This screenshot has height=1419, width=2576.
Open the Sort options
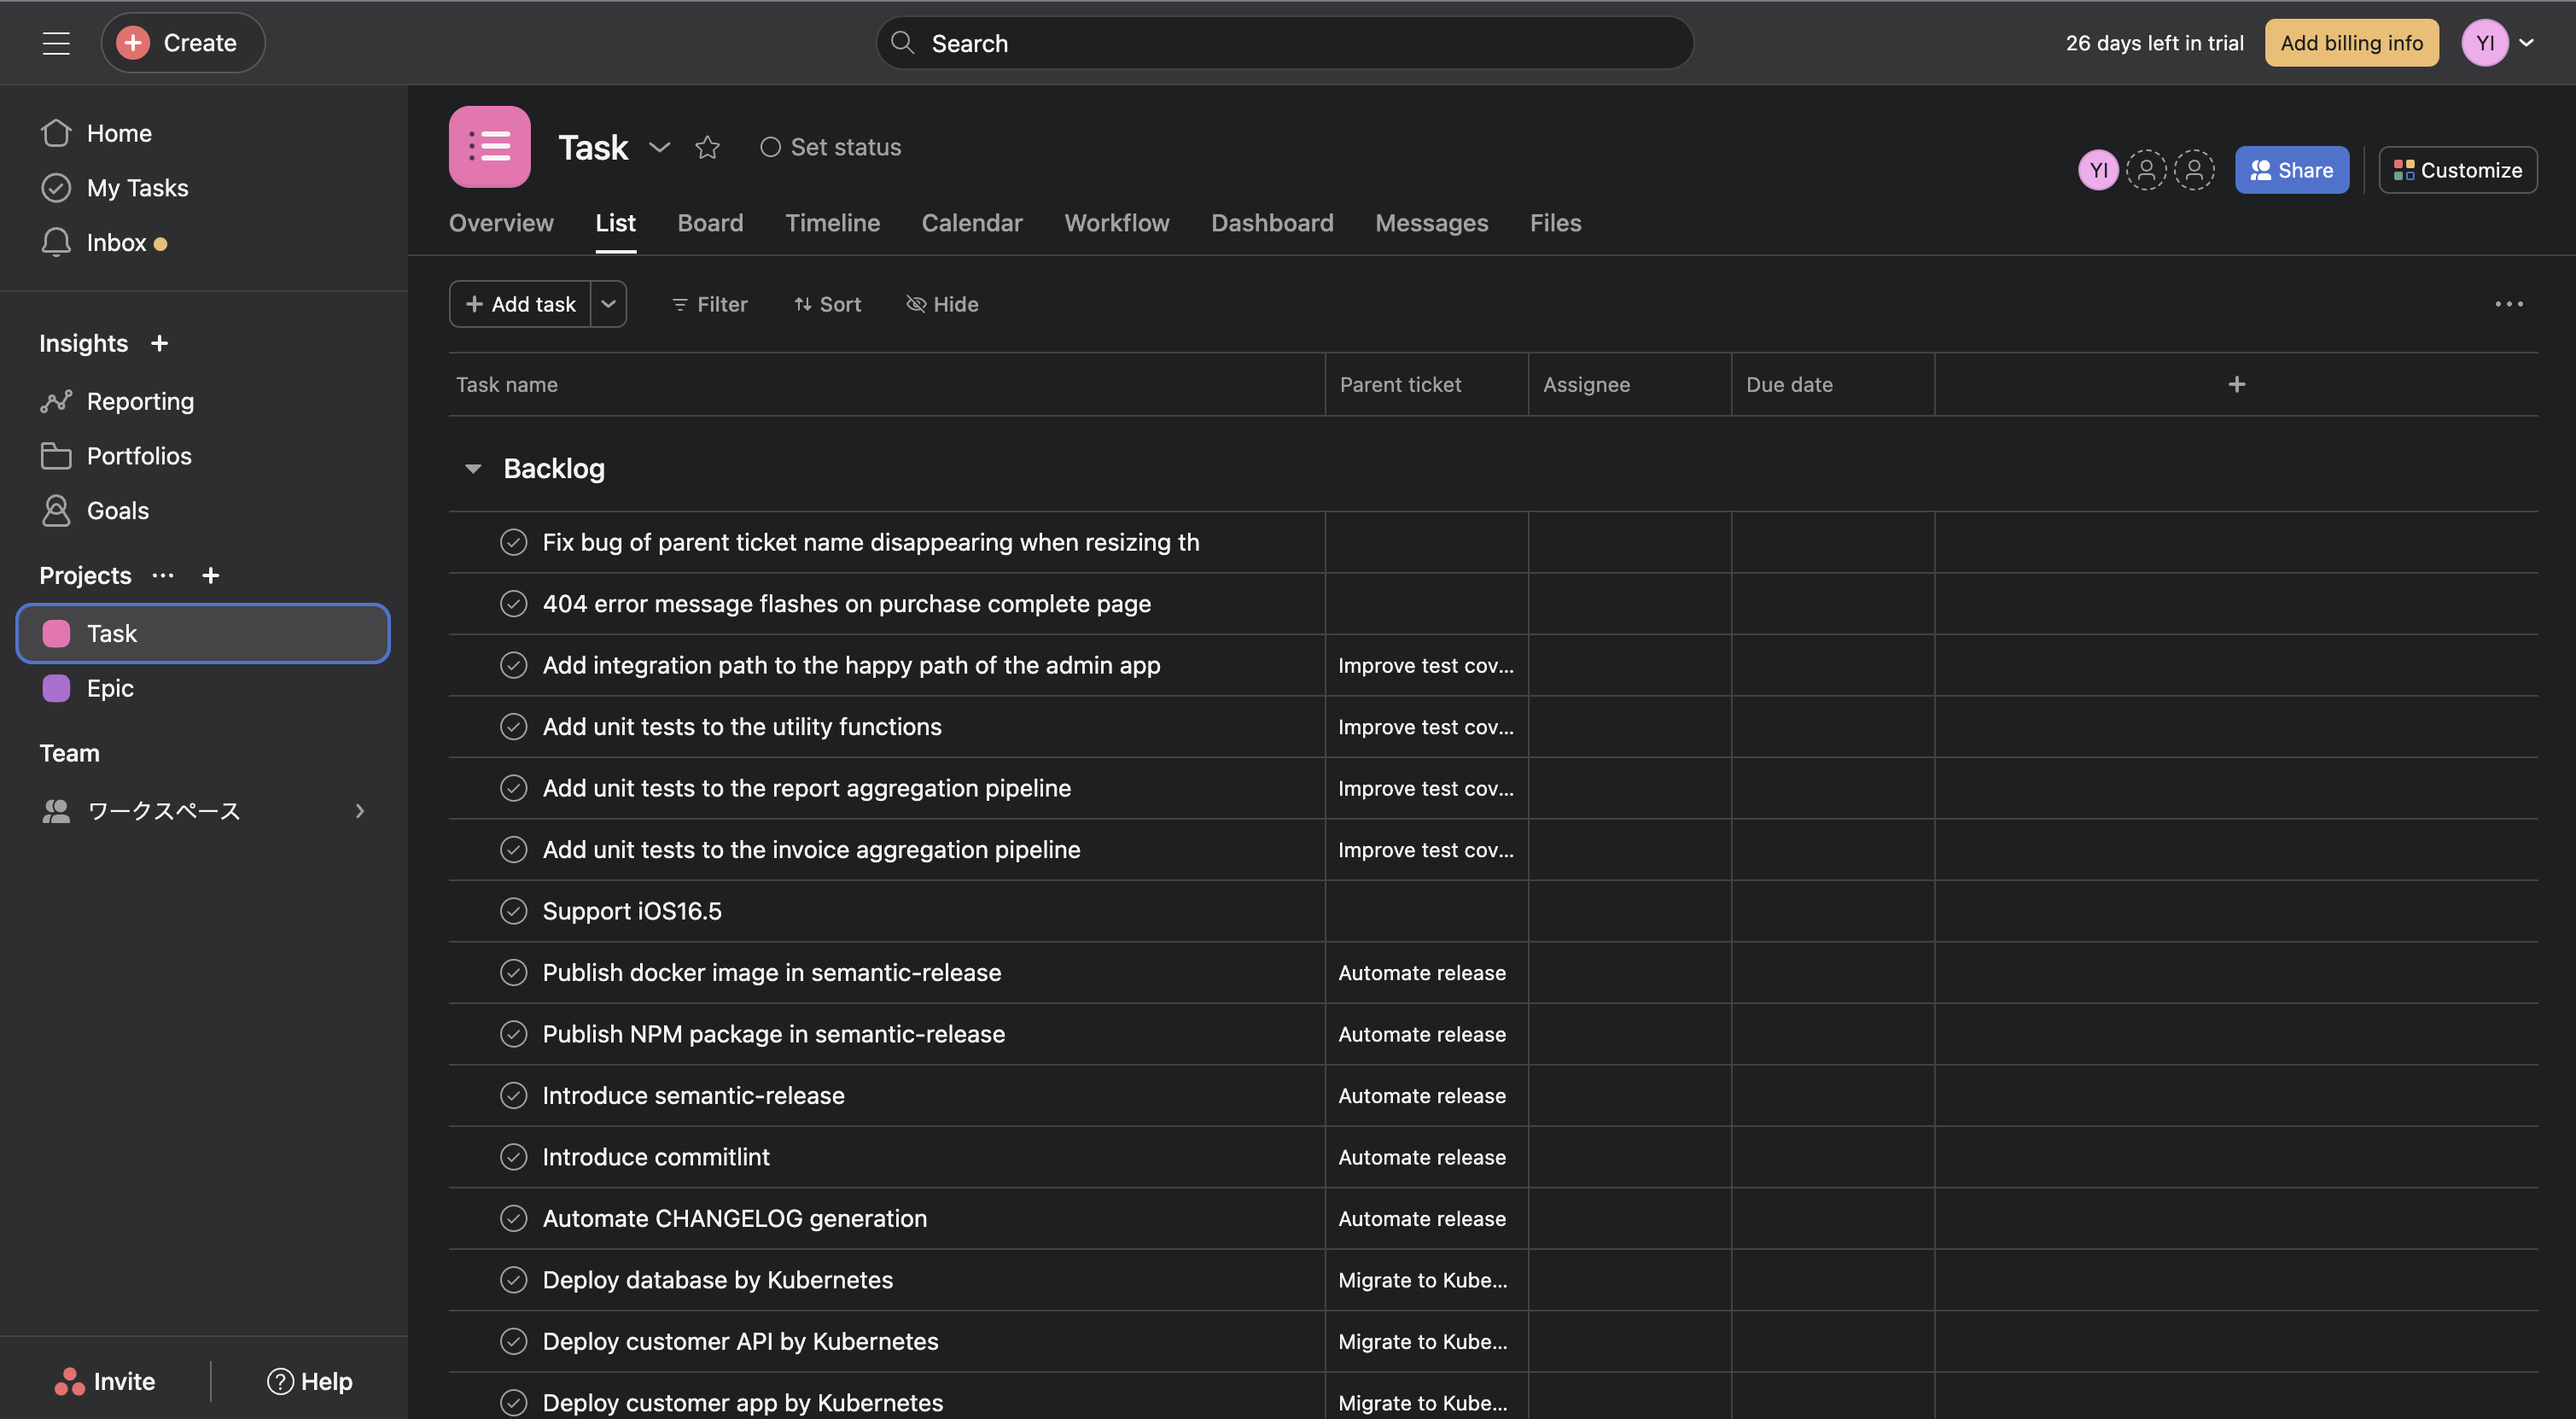(x=827, y=304)
